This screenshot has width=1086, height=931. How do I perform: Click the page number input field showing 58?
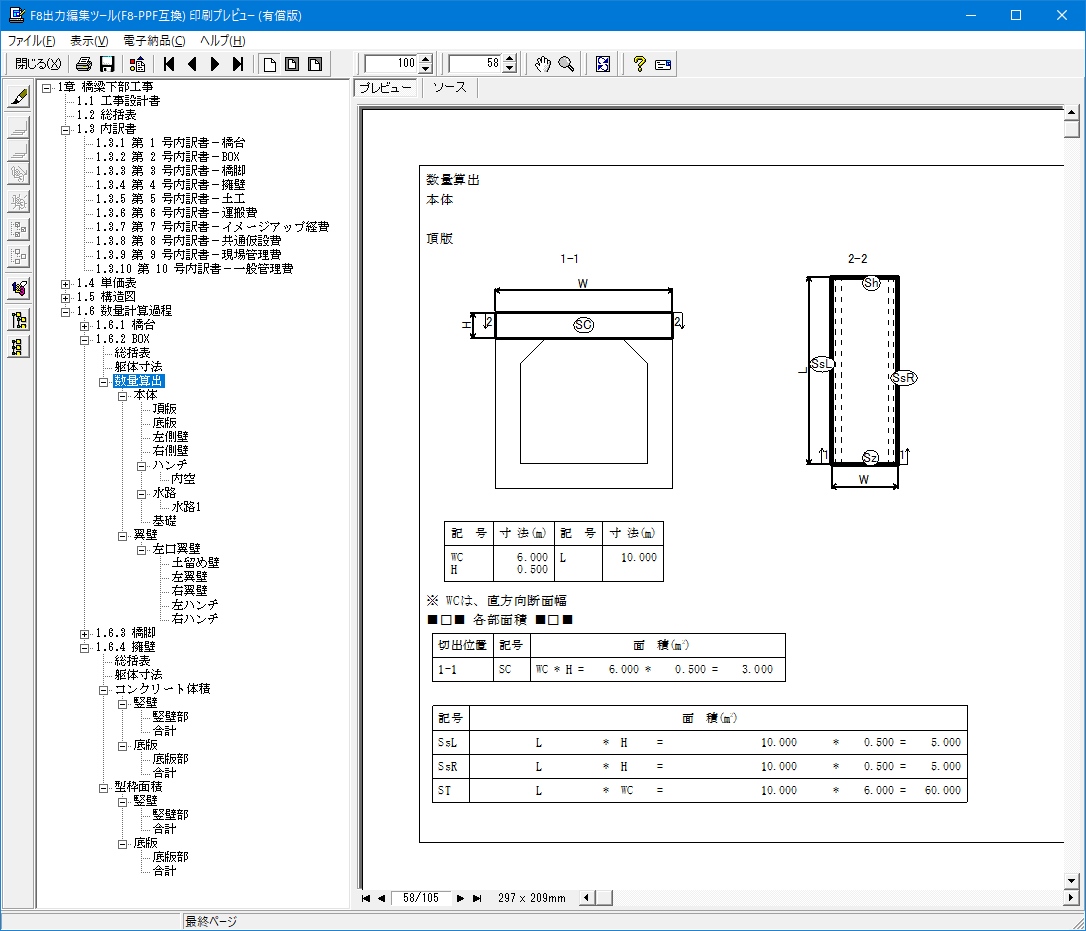[475, 64]
